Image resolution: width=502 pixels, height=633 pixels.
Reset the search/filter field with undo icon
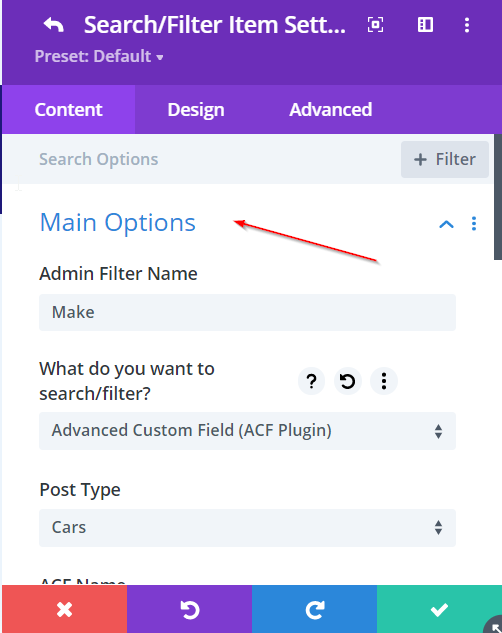pyautogui.click(x=347, y=381)
